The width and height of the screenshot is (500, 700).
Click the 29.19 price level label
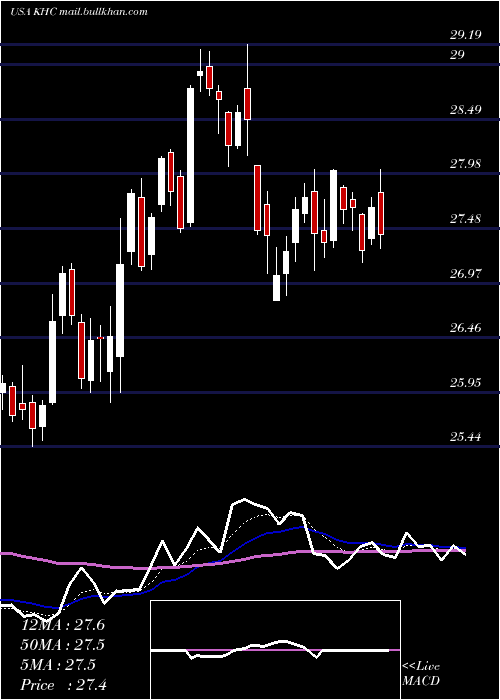[x=466, y=35]
